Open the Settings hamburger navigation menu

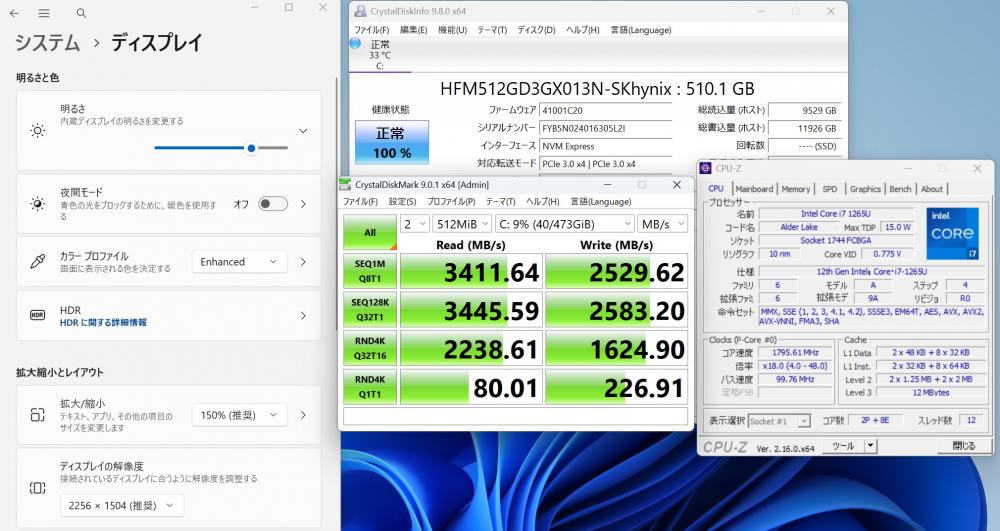(x=43, y=13)
